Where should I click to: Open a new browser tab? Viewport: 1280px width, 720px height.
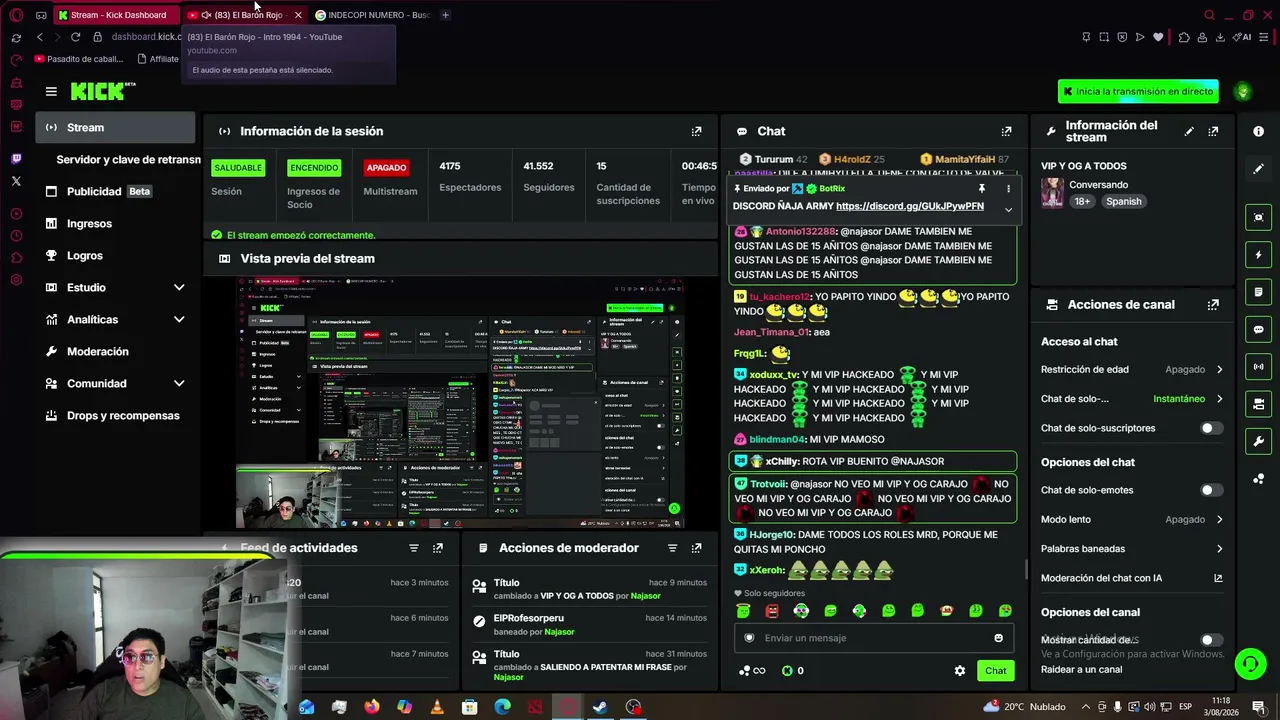(445, 15)
